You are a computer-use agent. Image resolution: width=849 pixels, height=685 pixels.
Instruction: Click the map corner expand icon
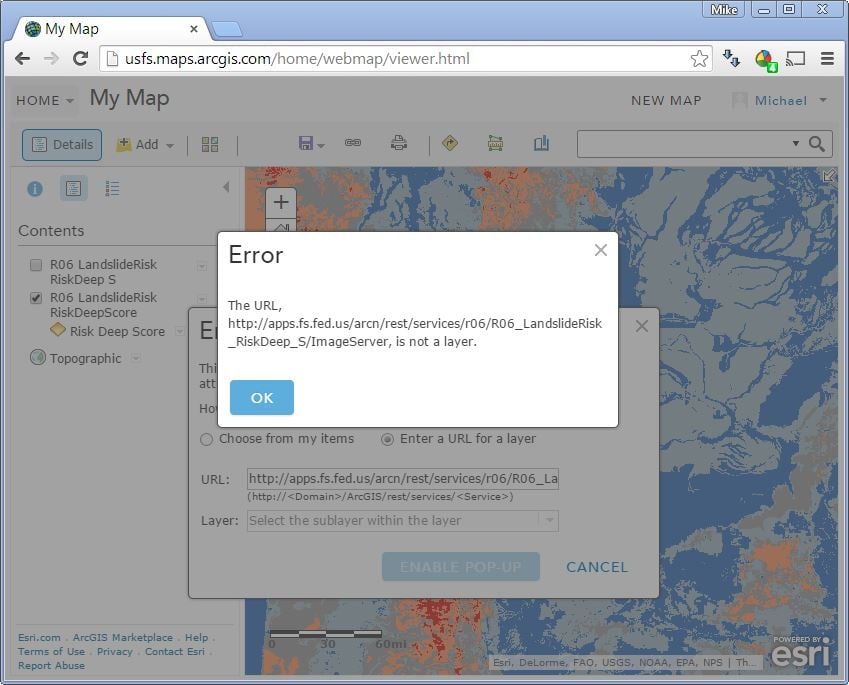(x=829, y=175)
